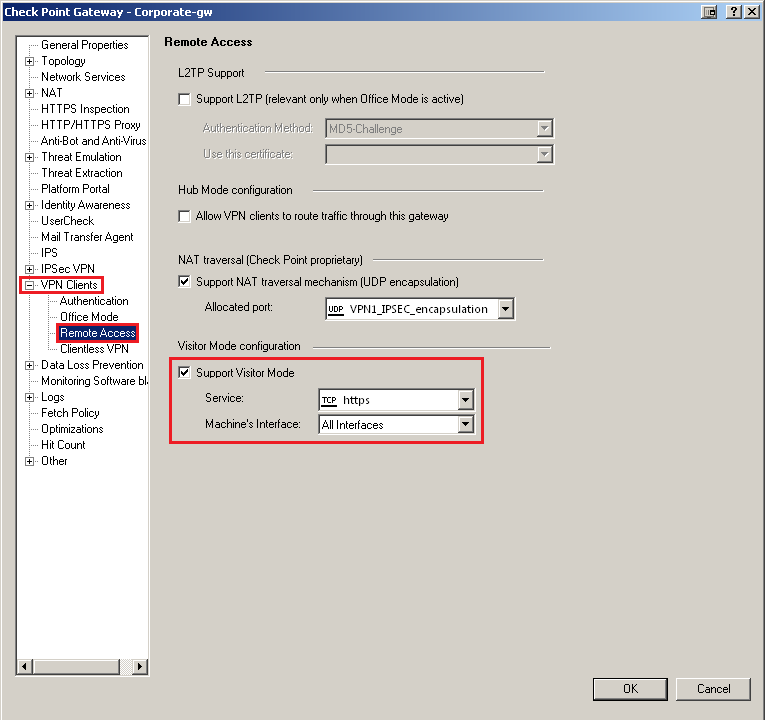The width and height of the screenshot is (765, 722).
Task: Select Monitoring Software blades item
Action: (94, 381)
